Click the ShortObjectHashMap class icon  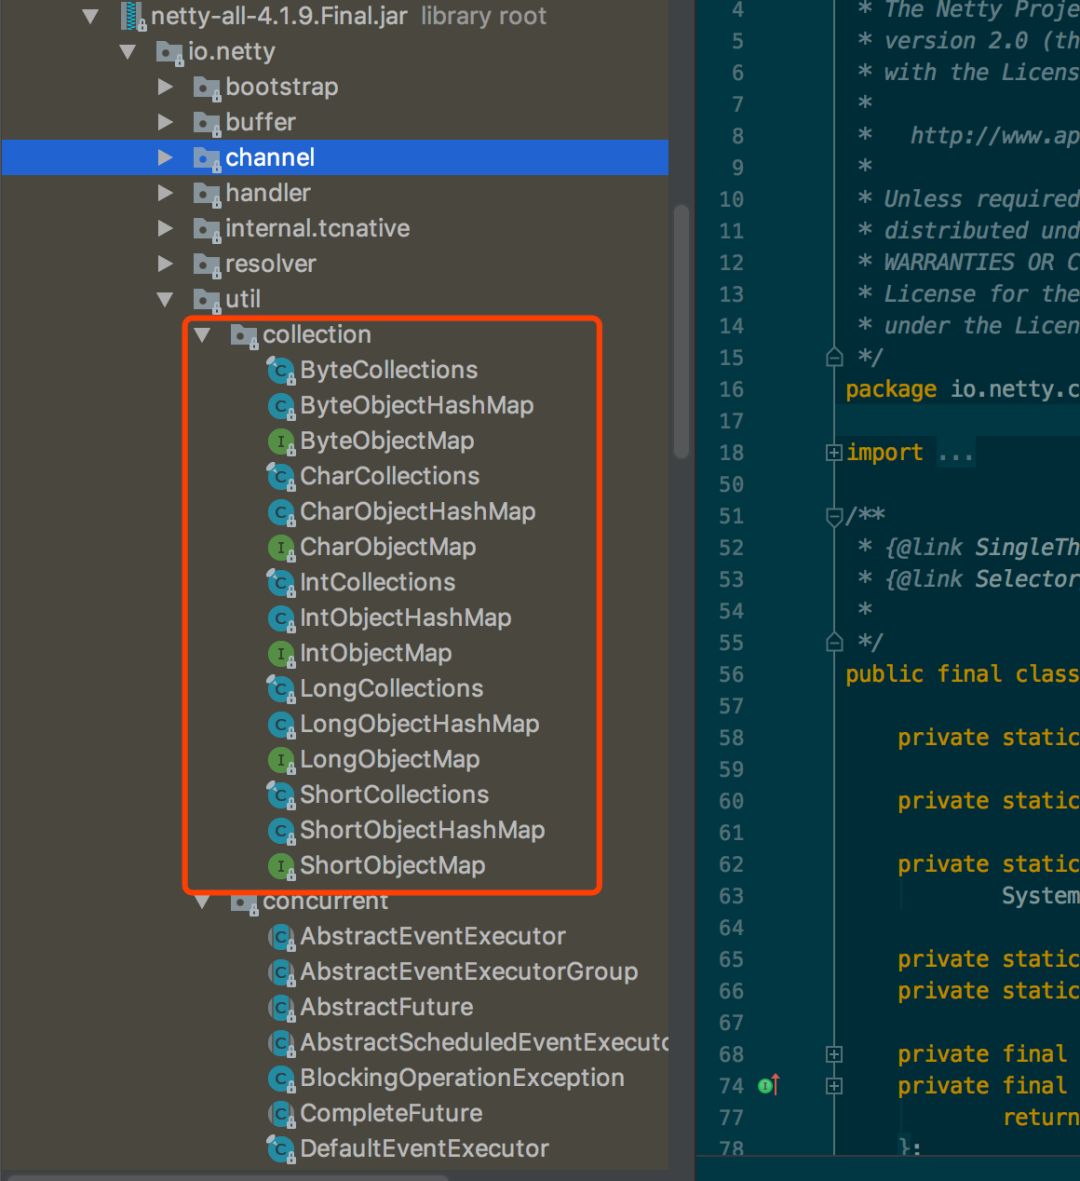tap(281, 831)
